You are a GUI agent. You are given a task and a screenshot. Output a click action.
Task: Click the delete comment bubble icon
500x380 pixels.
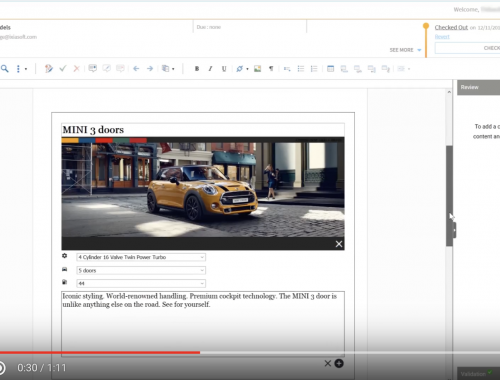(x=120, y=68)
